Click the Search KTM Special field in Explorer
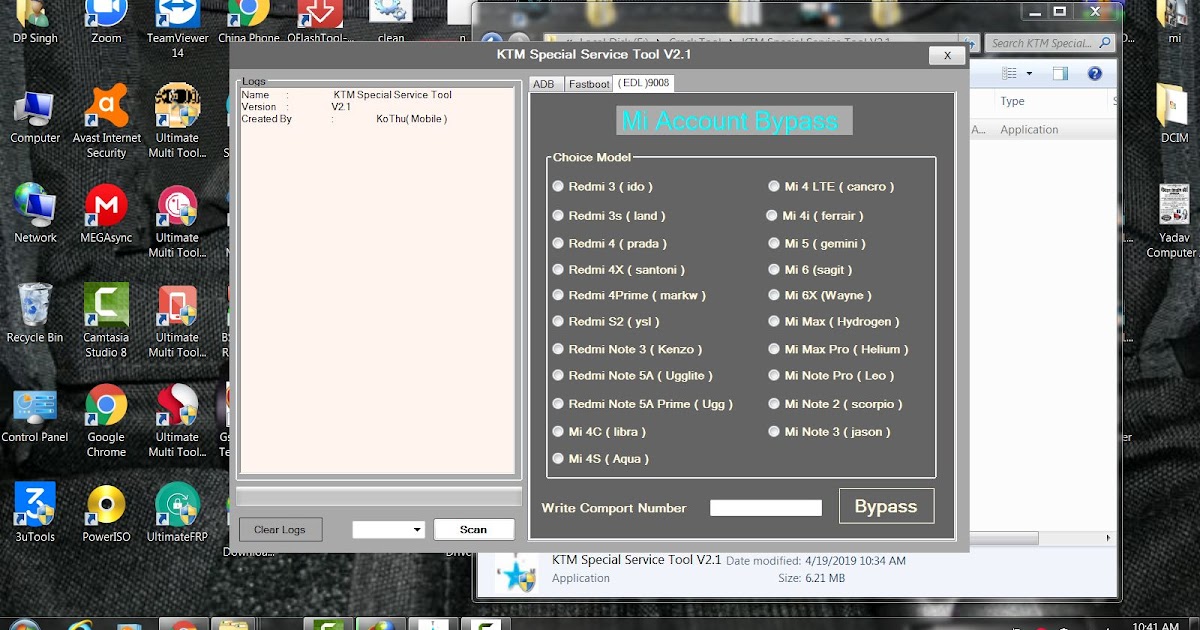Viewport: 1200px width, 630px height. click(1050, 43)
